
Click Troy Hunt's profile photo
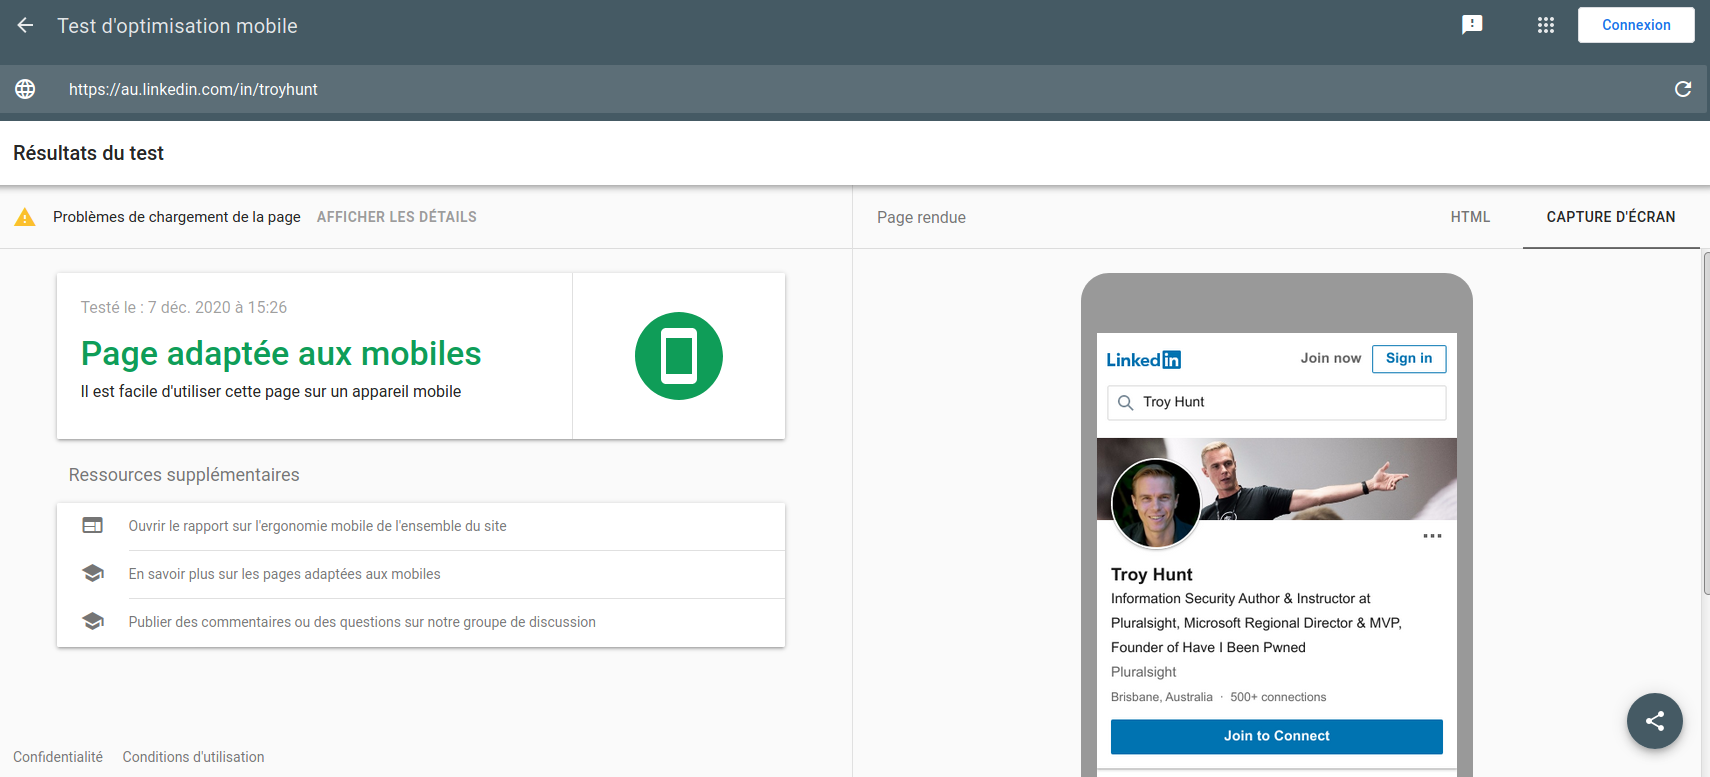pyautogui.click(x=1156, y=503)
